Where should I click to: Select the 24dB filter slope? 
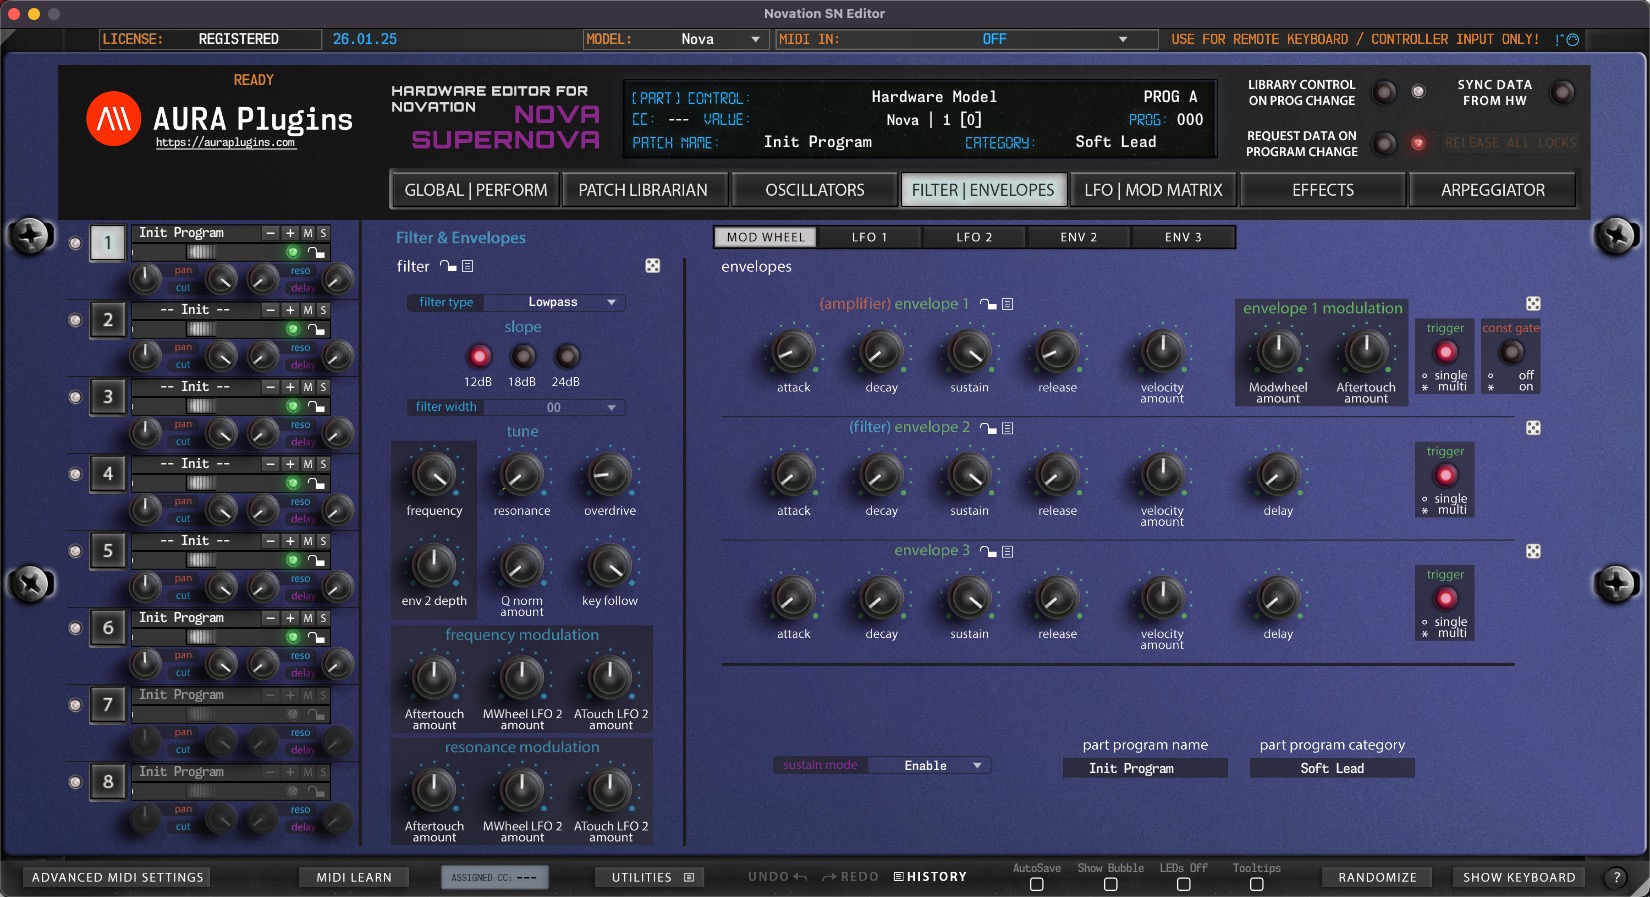click(566, 357)
